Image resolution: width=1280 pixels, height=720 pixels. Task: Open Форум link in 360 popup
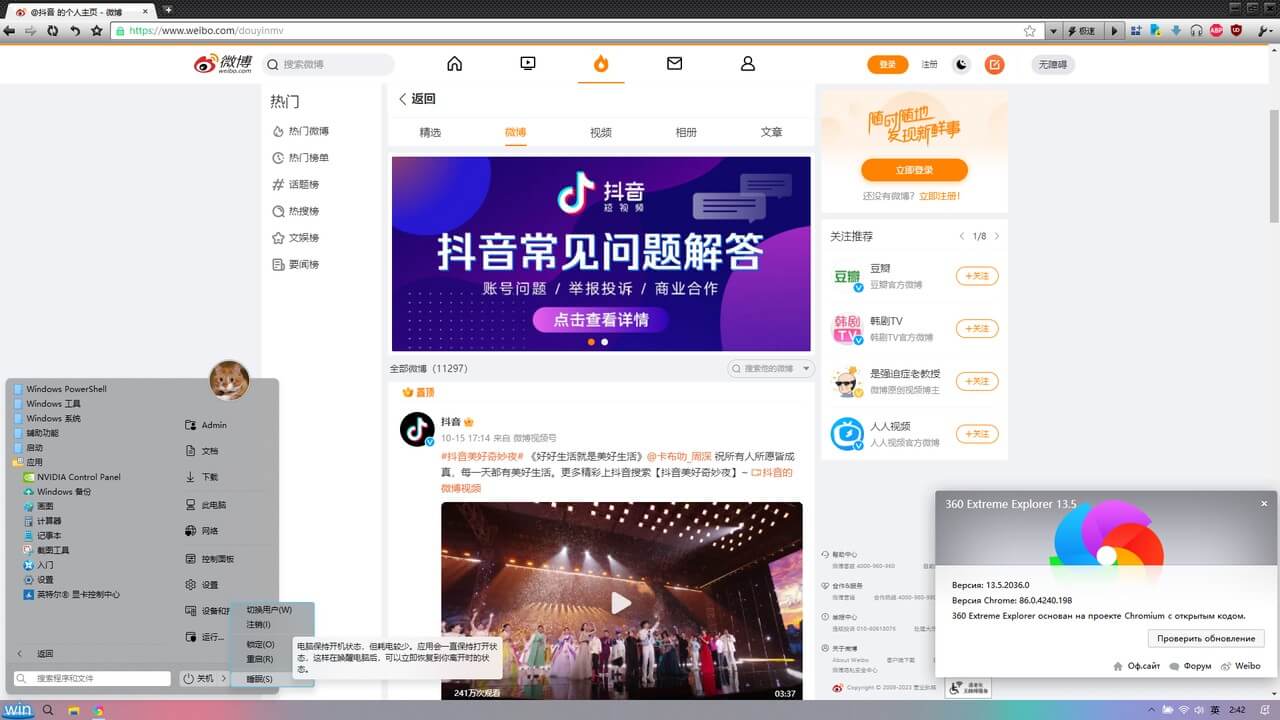tap(1189, 666)
